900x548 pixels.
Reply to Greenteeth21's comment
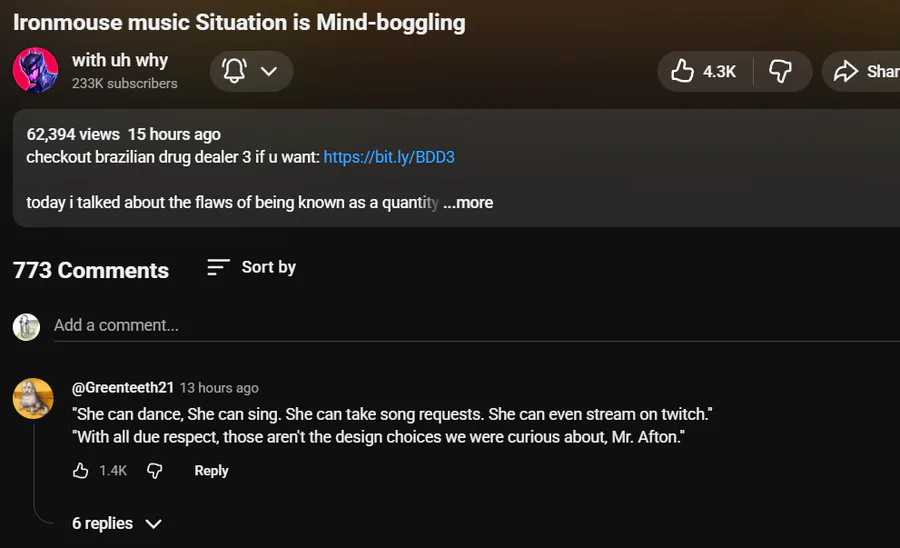211,470
